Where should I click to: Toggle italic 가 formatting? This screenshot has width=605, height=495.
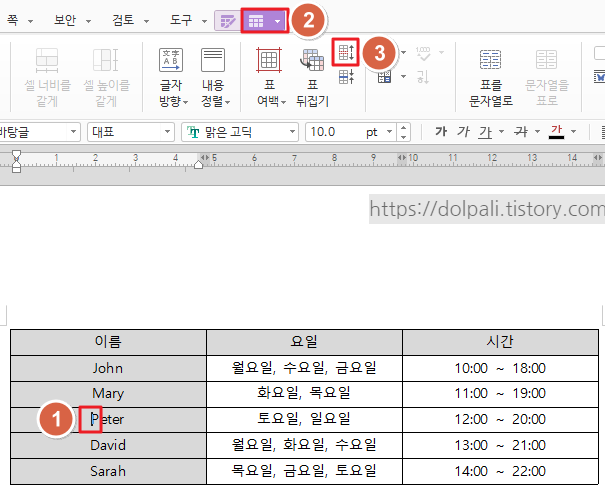coord(463,132)
